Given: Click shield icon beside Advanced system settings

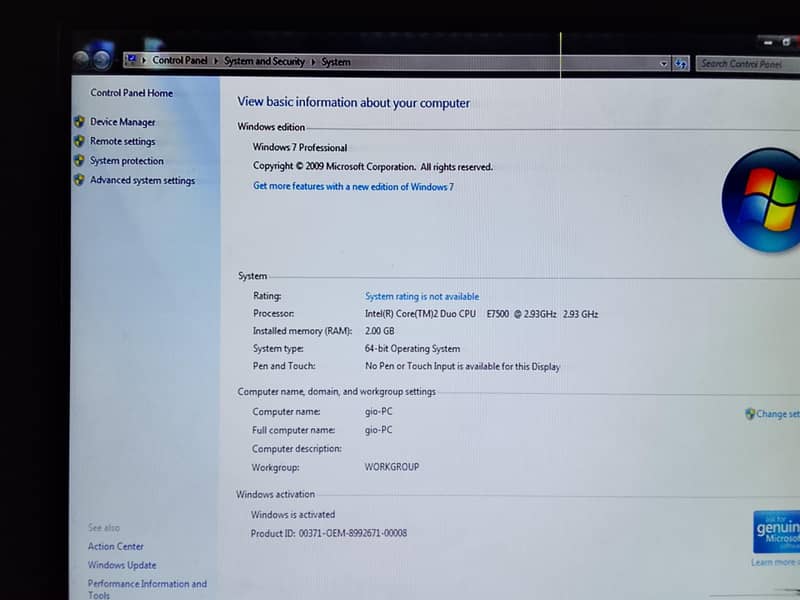Looking at the screenshot, I should pos(79,180).
